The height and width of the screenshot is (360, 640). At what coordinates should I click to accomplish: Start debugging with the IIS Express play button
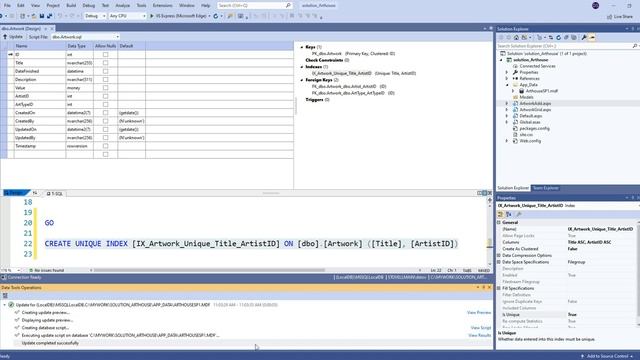(152, 16)
